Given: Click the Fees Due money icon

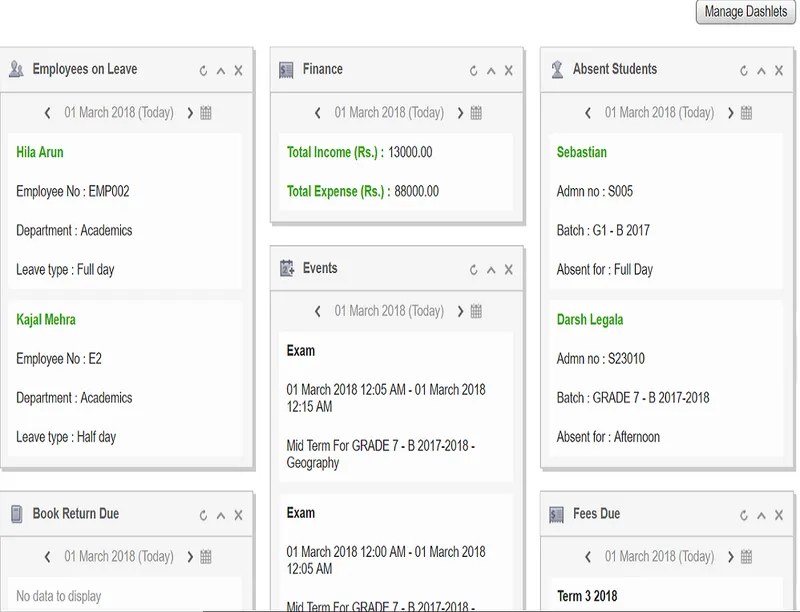Looking at the screenshot, I should pos(557,515).
